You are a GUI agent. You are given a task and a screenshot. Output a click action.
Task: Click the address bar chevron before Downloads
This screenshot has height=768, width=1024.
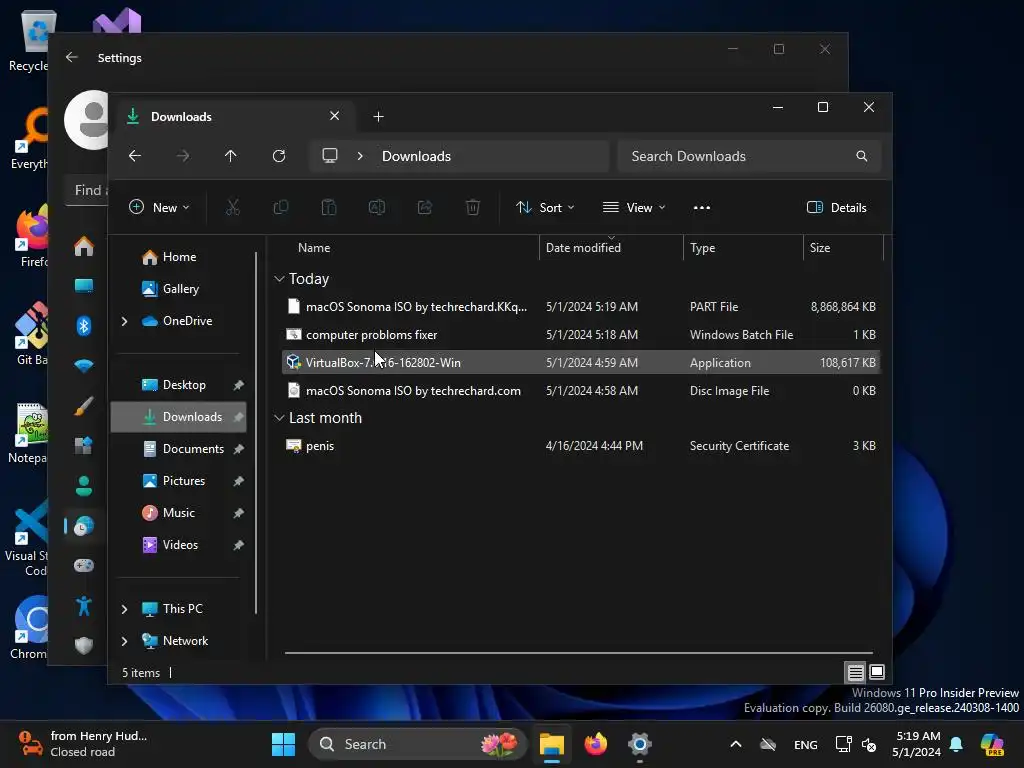(x=360, y=156)
